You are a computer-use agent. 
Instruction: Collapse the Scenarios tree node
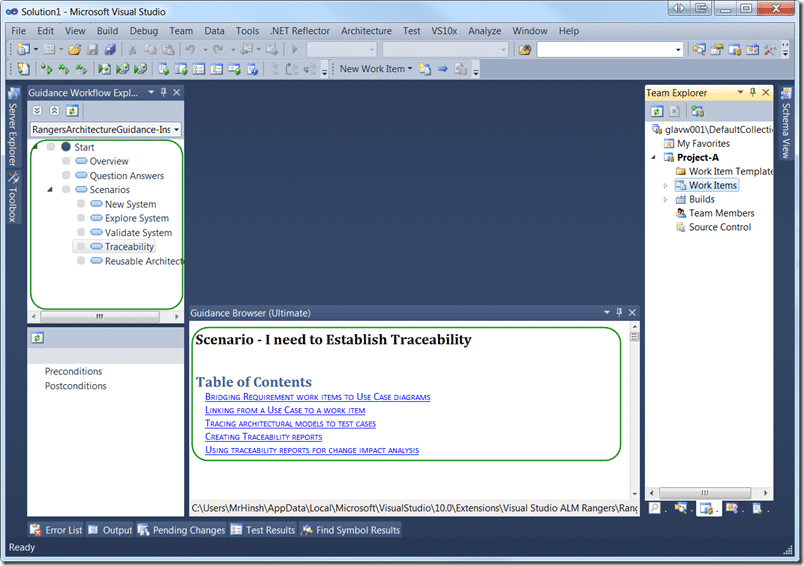[50, 190]
